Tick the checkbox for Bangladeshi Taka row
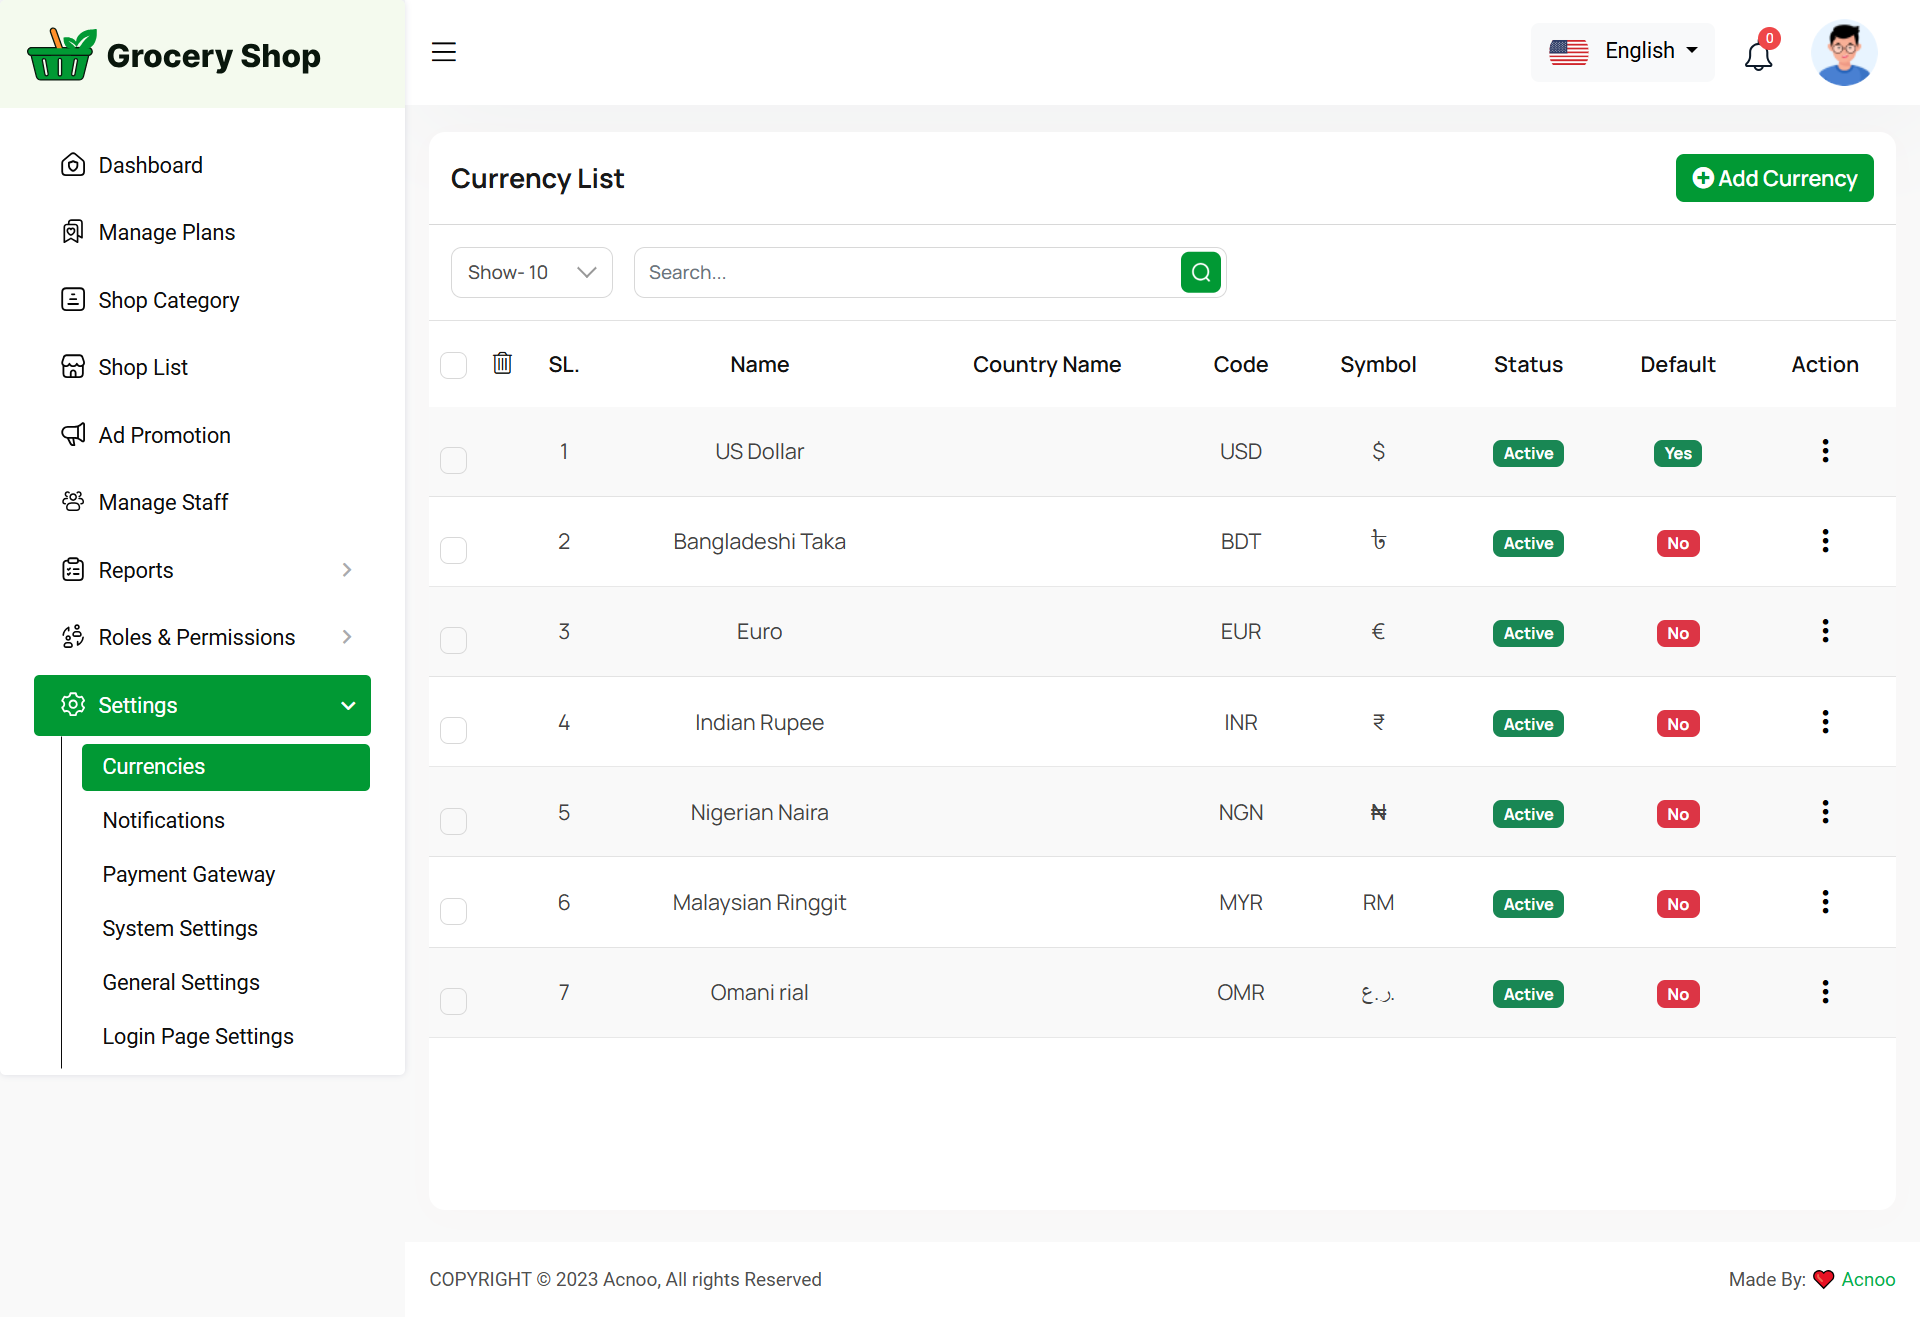The width and height of the screenshot is (1920, 1317). coord(454,550)
